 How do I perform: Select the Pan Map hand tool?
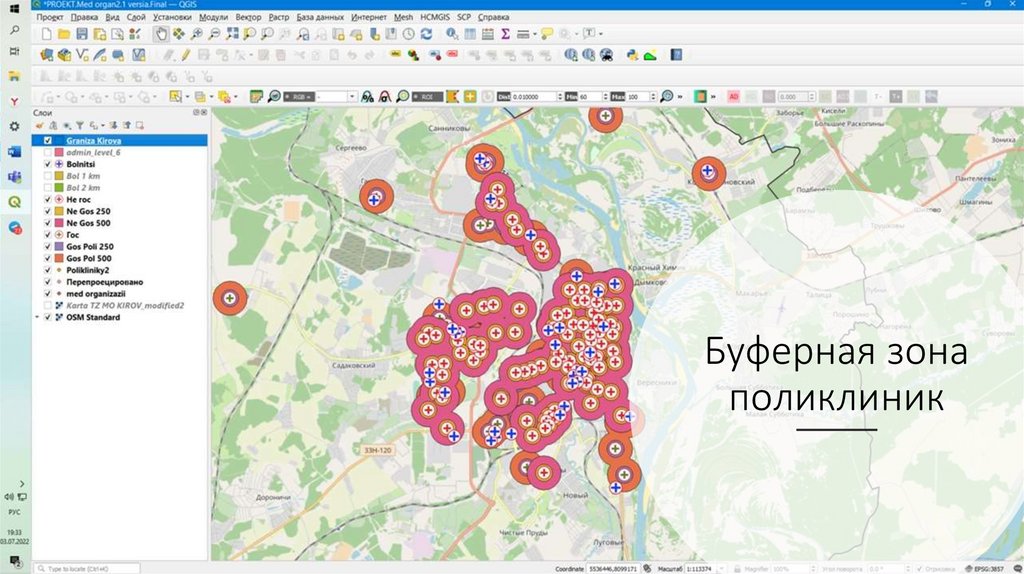160,34
